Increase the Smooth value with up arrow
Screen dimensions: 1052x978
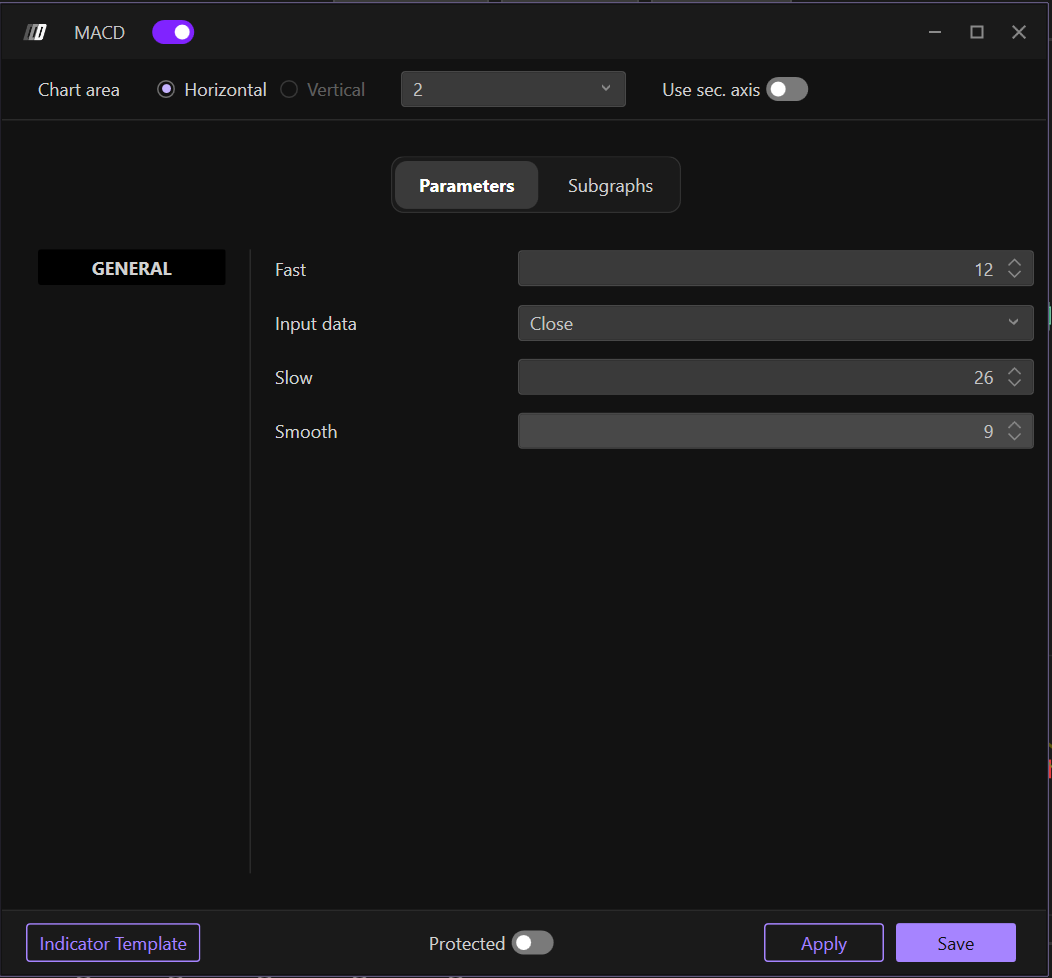[1014, 425]
